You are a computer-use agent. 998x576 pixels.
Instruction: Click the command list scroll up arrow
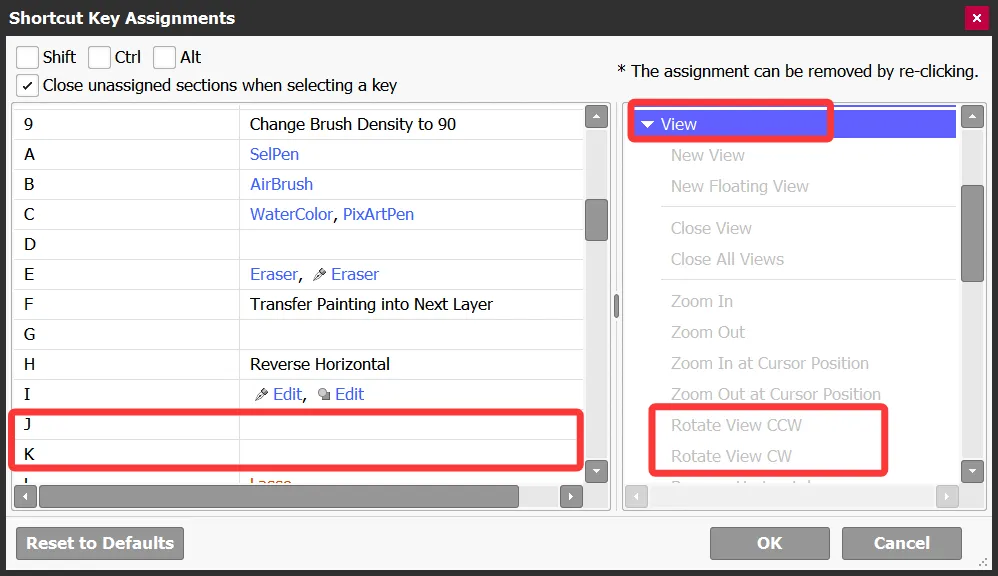(972, 116)
